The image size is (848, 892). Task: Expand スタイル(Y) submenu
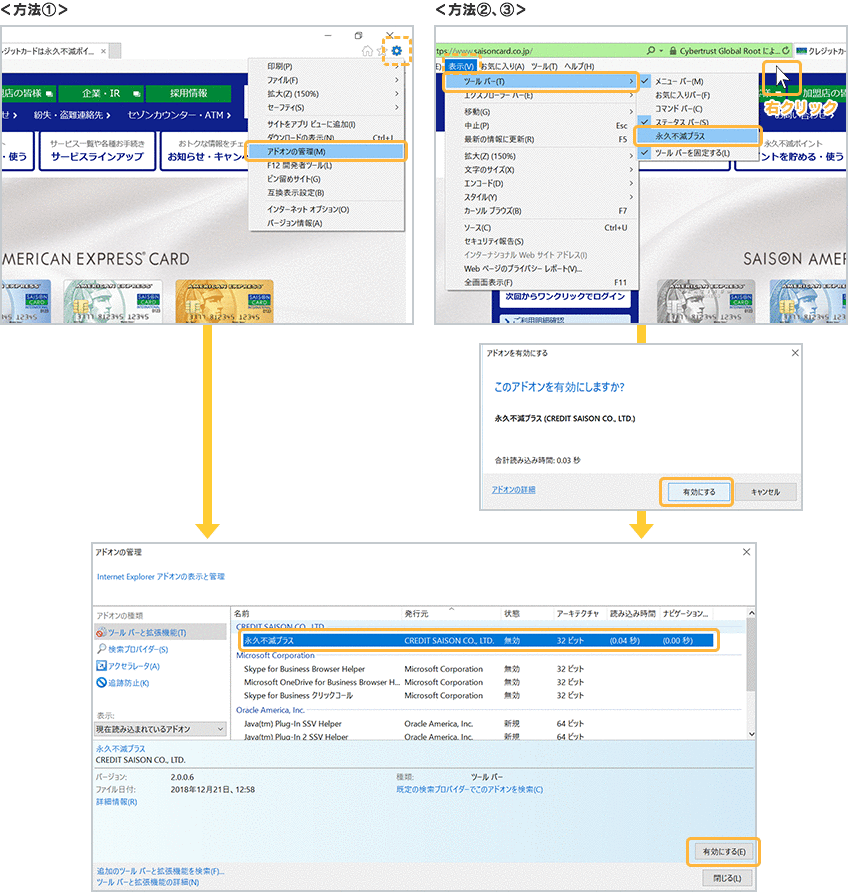point(541,197)
